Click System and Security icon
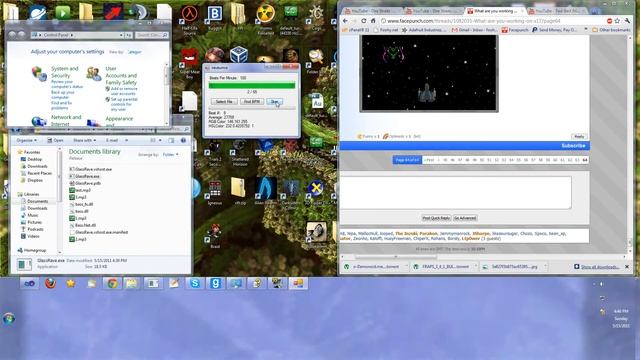 coord(39,74)
